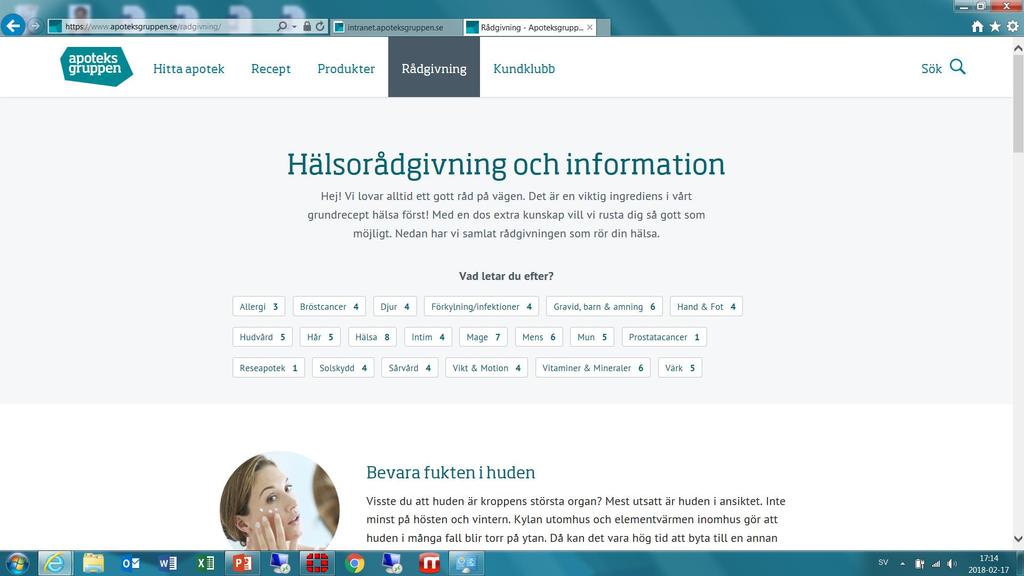1024x576 pixels.
Task: Click the volume speaker tray icon
Action: coord(952,564)
